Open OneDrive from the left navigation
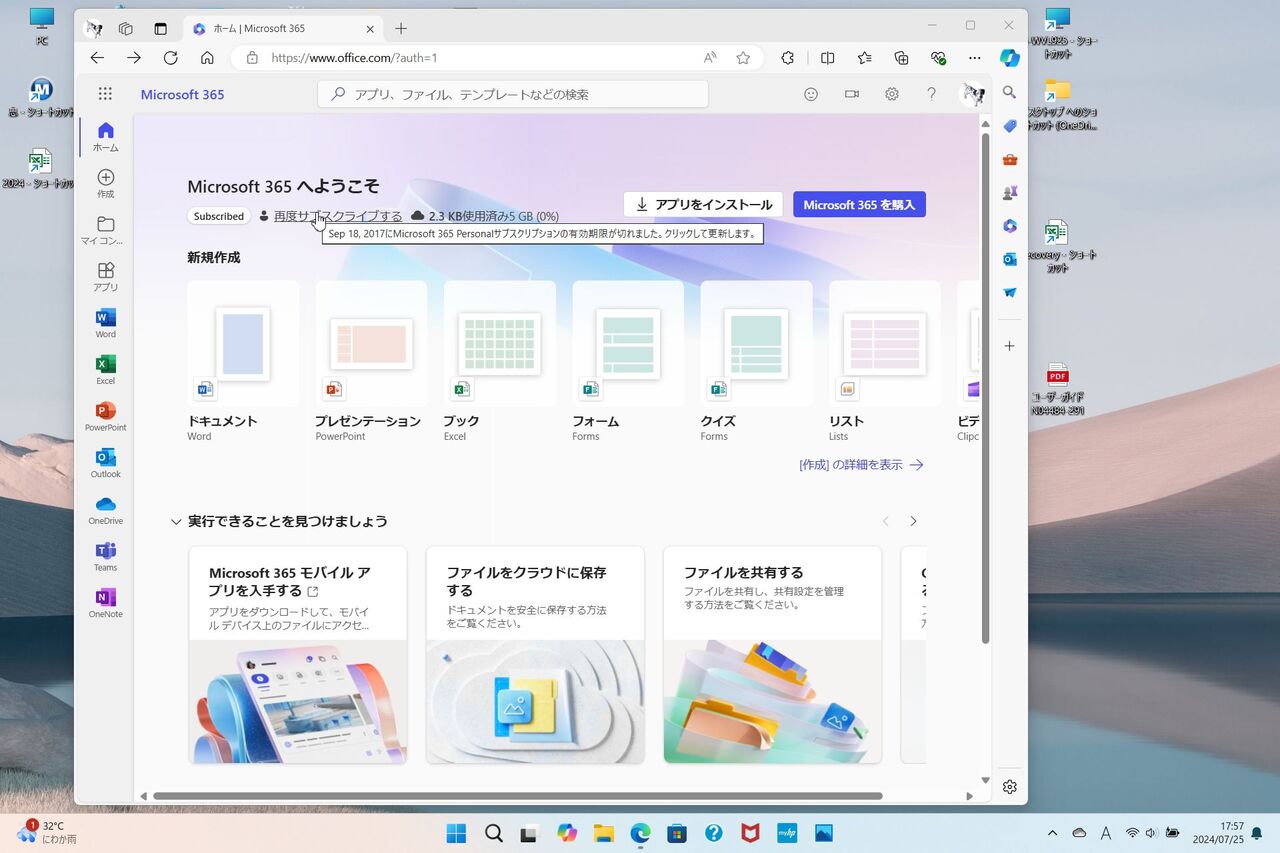This screenshot has width=1280, height=853. pos(106,510)
